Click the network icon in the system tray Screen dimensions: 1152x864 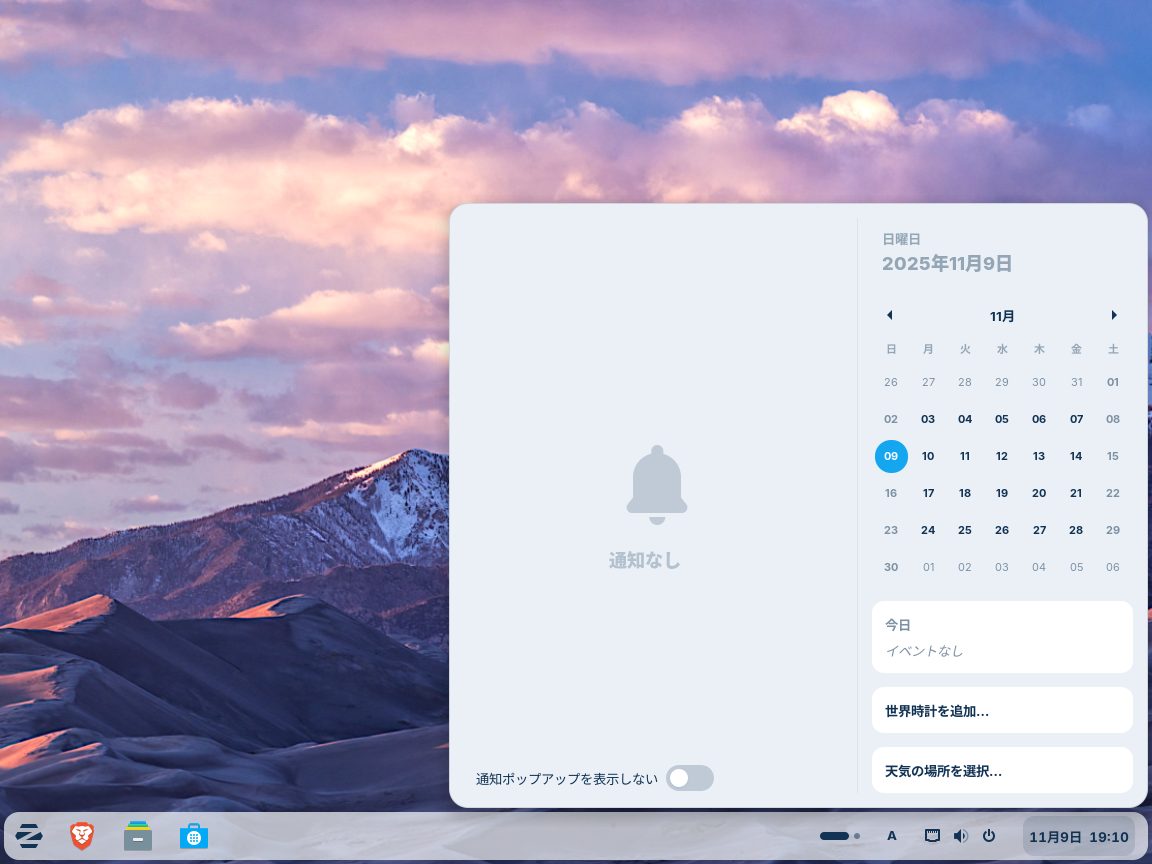[x=932, y=836]
